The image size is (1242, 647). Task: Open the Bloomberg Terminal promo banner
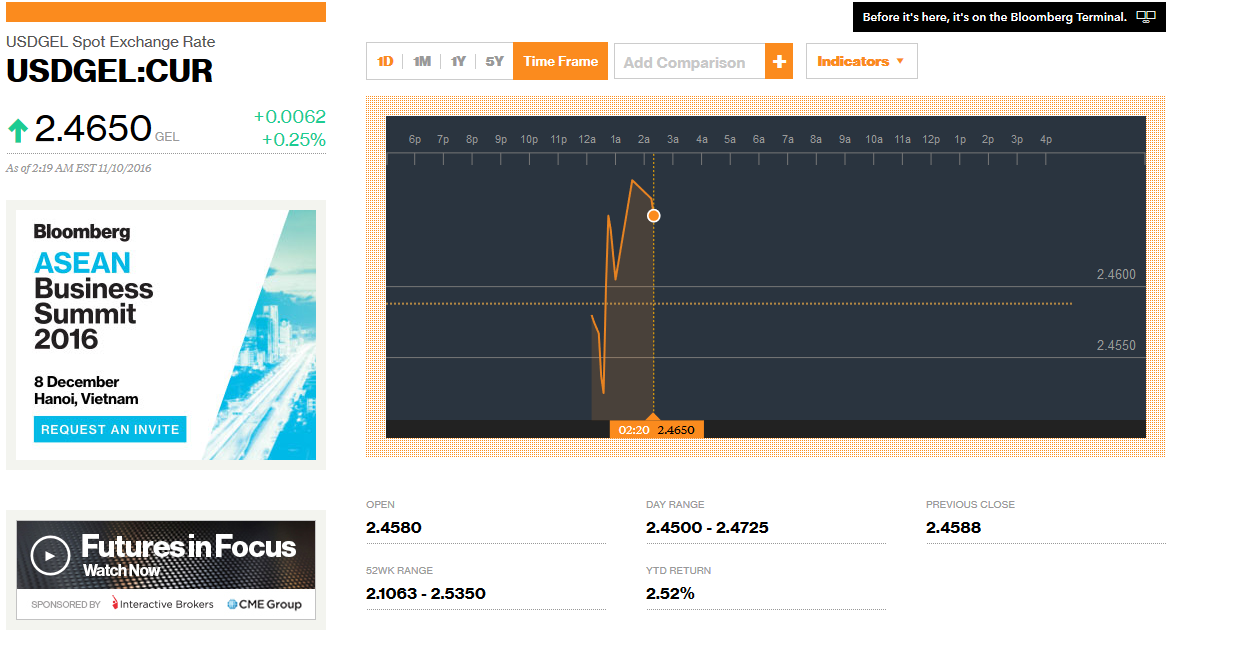tap(1009, 17)
